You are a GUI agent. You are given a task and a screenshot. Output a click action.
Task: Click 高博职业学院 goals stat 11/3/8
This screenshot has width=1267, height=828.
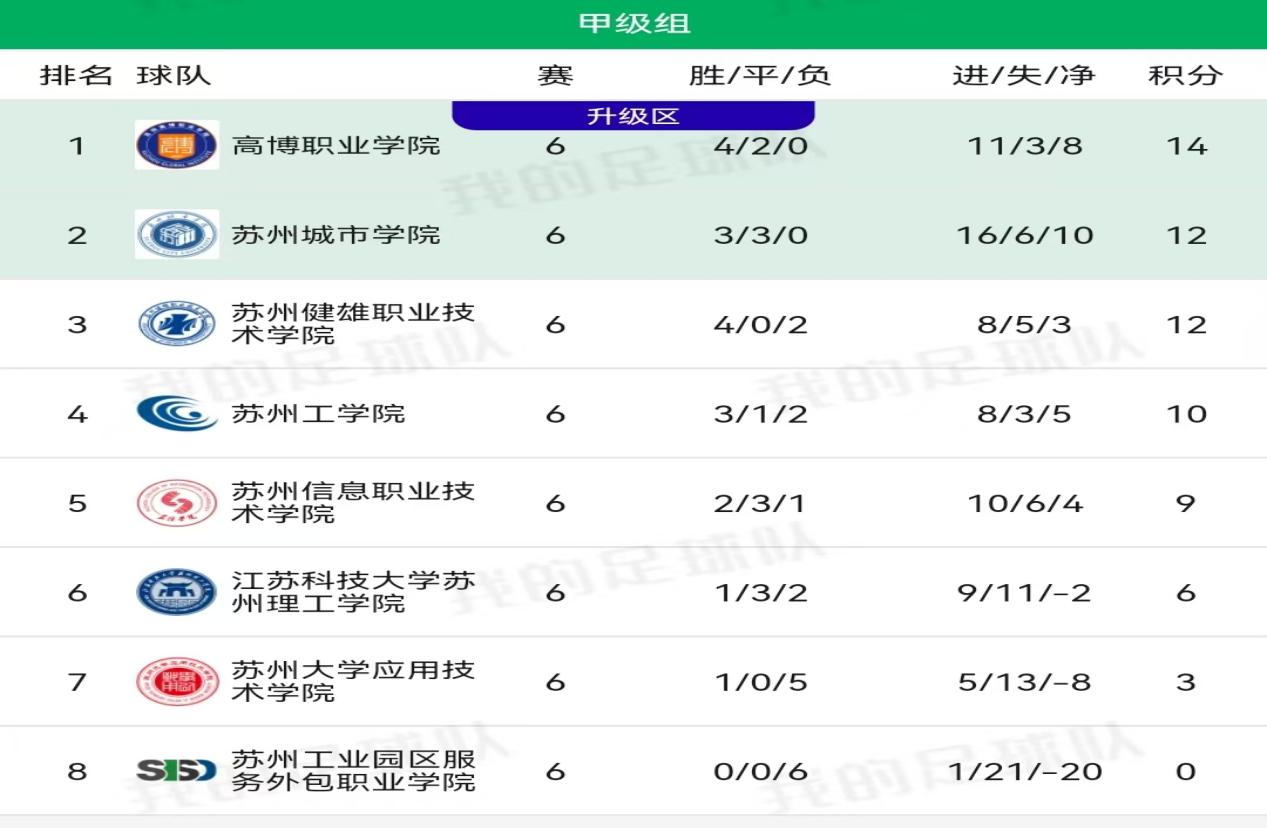tap(1024, 146)
